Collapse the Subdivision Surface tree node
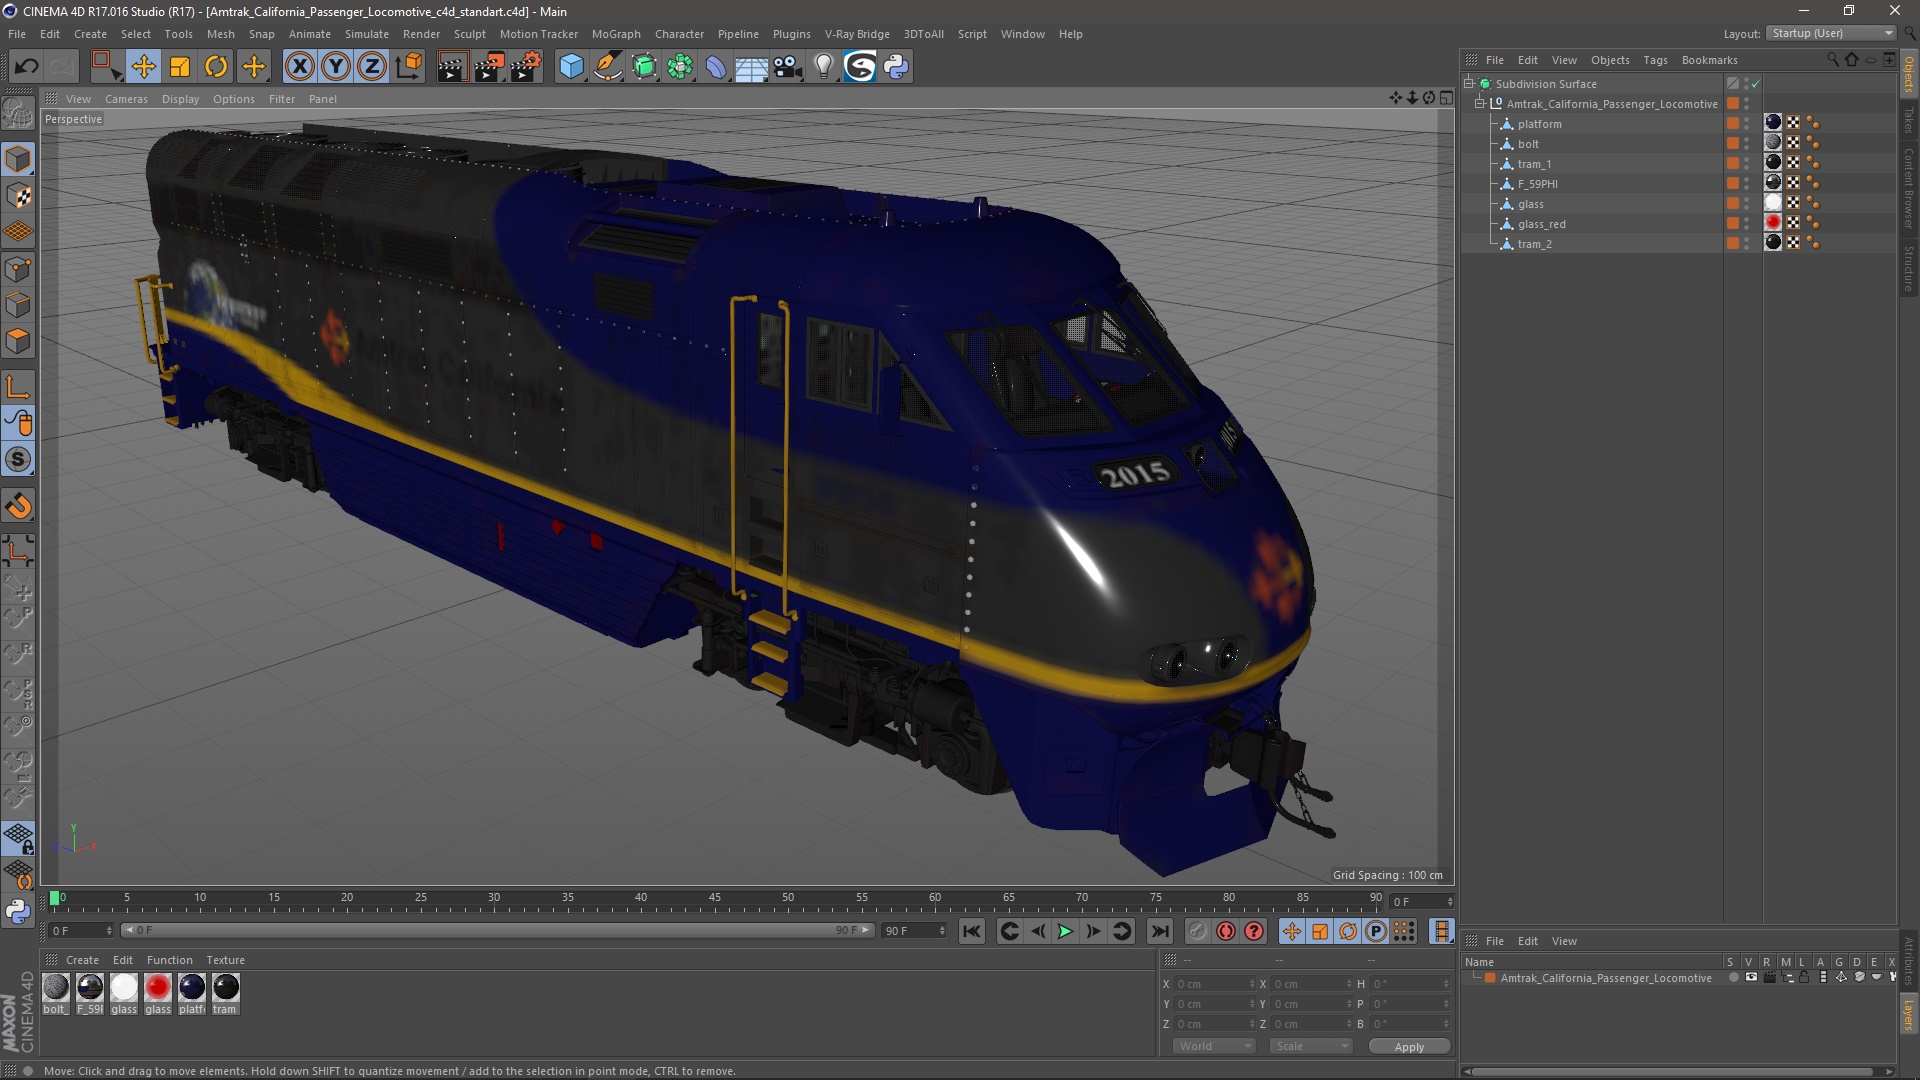 click(x=1469, y=84)
